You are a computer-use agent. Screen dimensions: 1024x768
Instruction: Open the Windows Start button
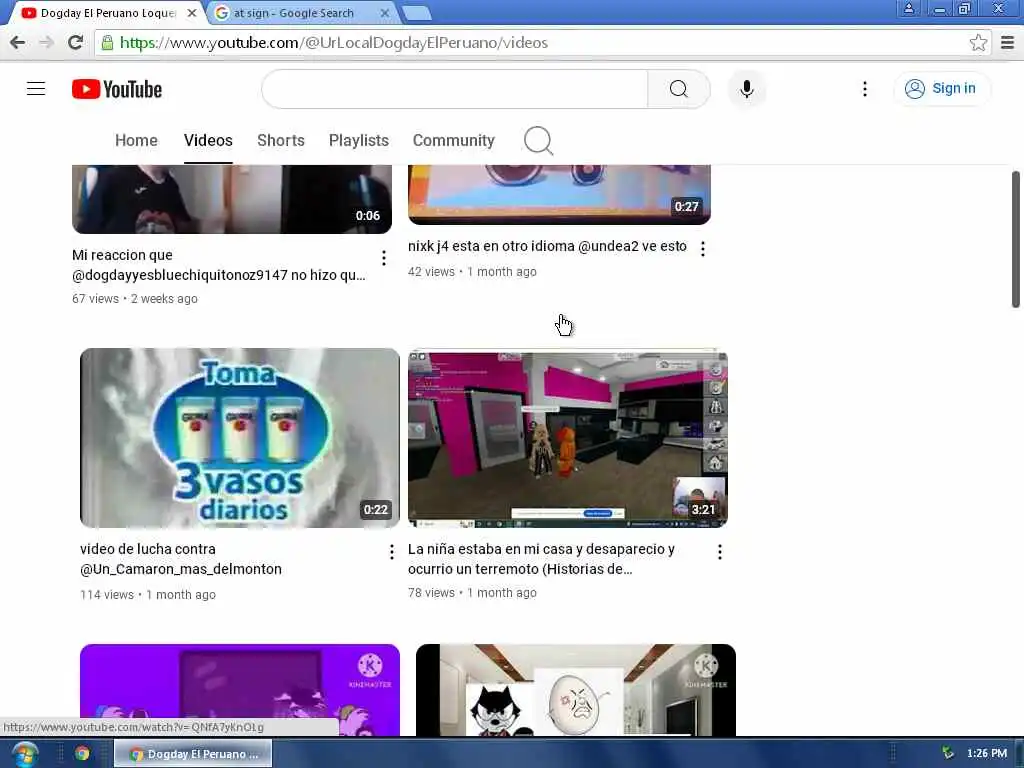(24, 754)
